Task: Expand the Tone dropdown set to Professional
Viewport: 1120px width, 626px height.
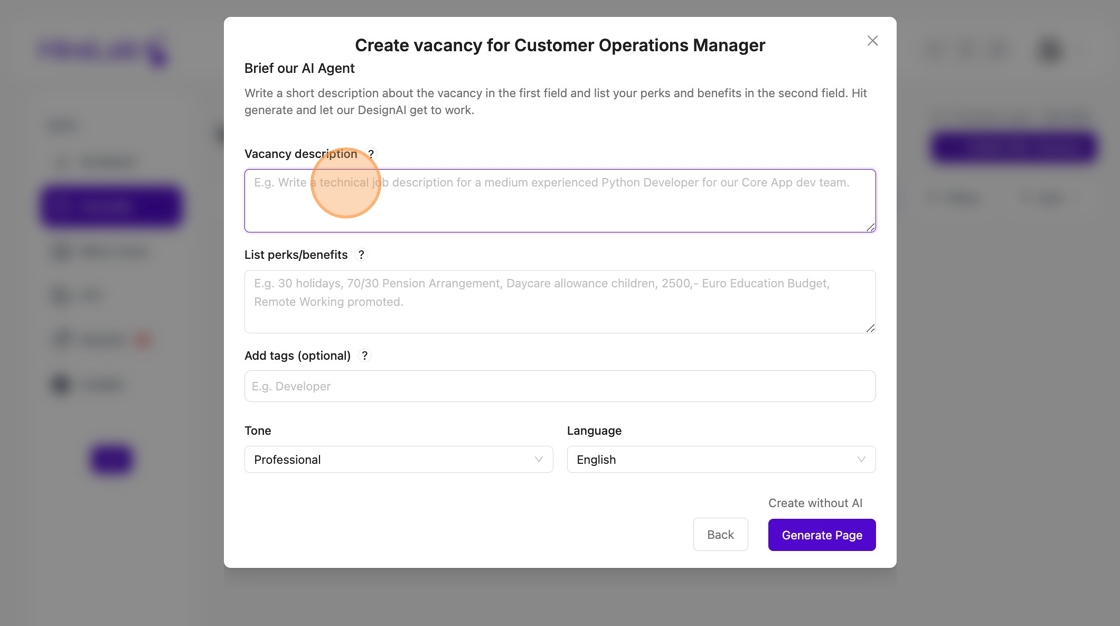Action: 398,460
